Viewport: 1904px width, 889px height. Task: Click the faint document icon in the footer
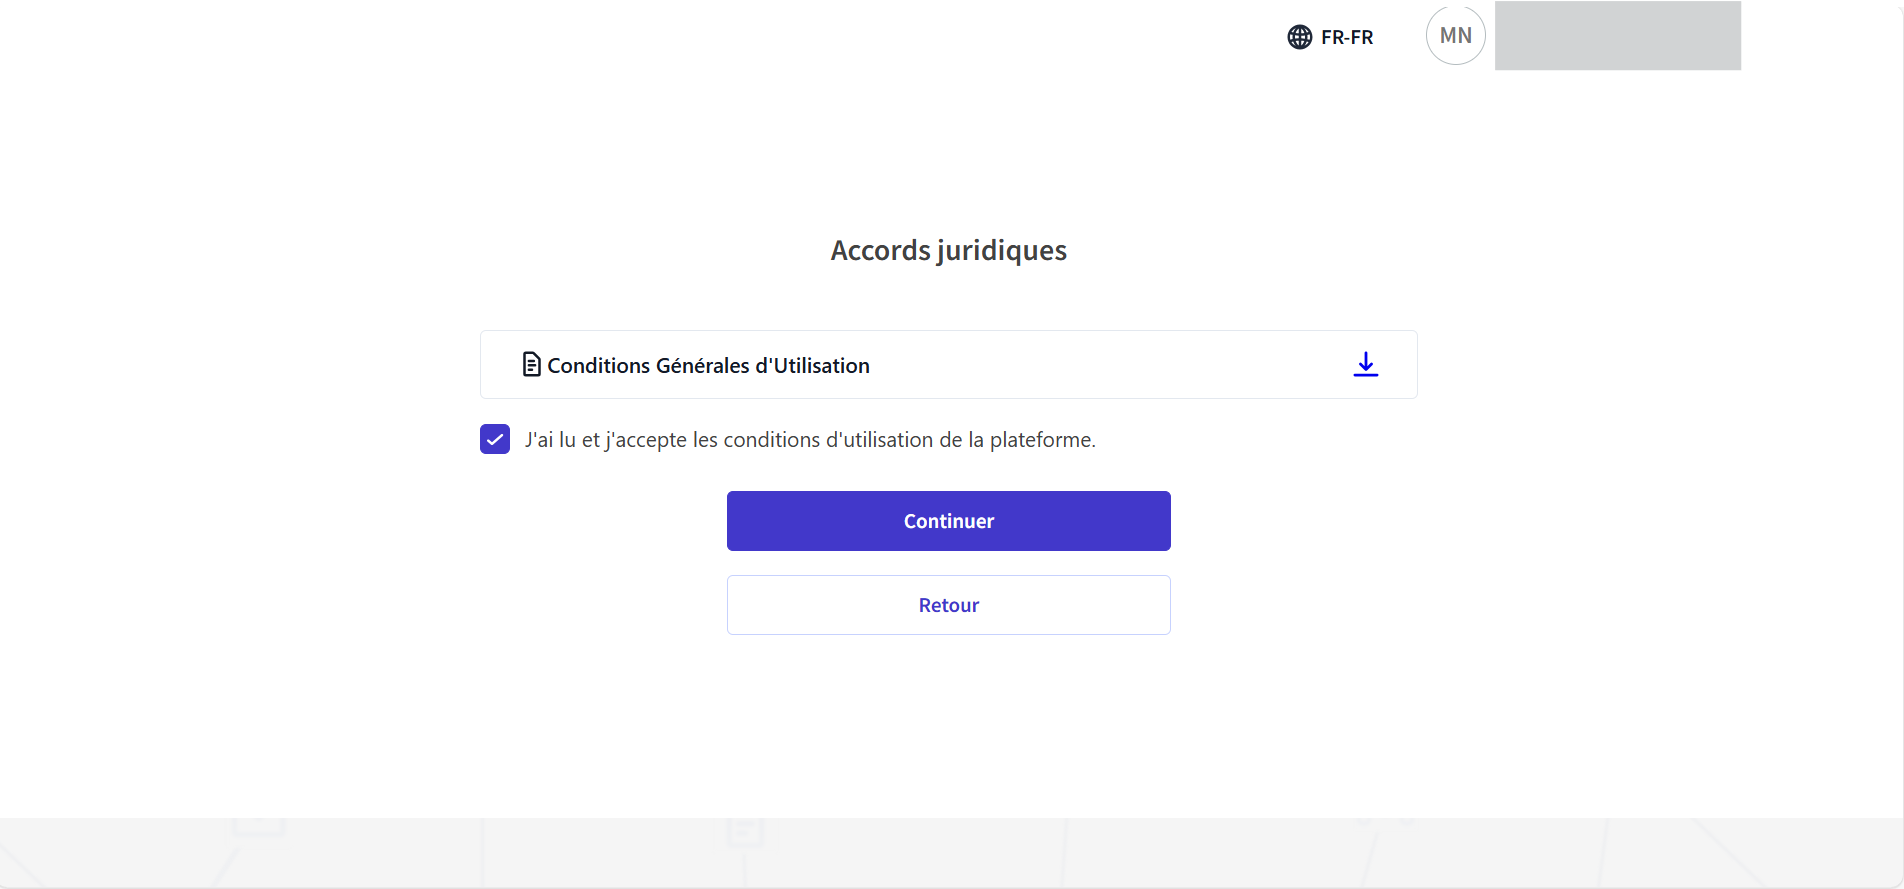tap(744, 830)
